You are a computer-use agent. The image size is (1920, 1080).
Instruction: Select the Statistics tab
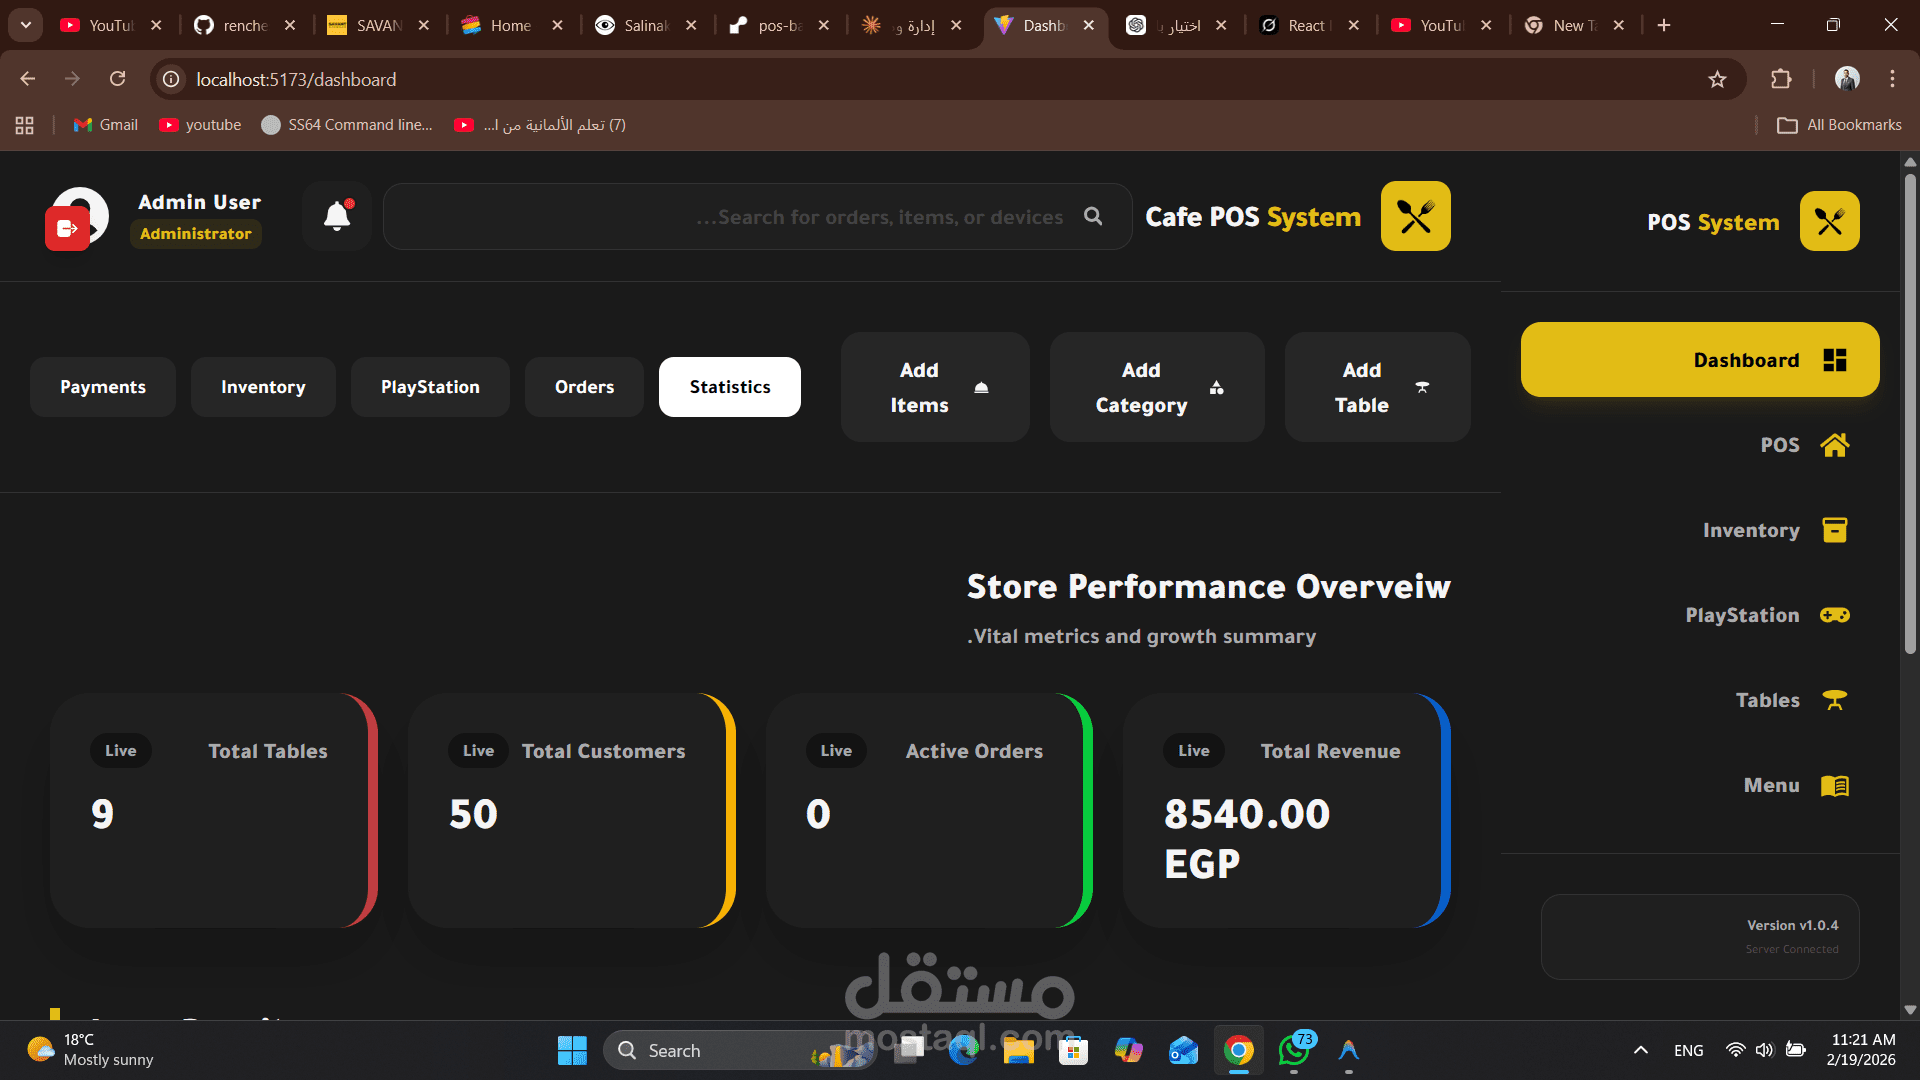pos(729,387)
